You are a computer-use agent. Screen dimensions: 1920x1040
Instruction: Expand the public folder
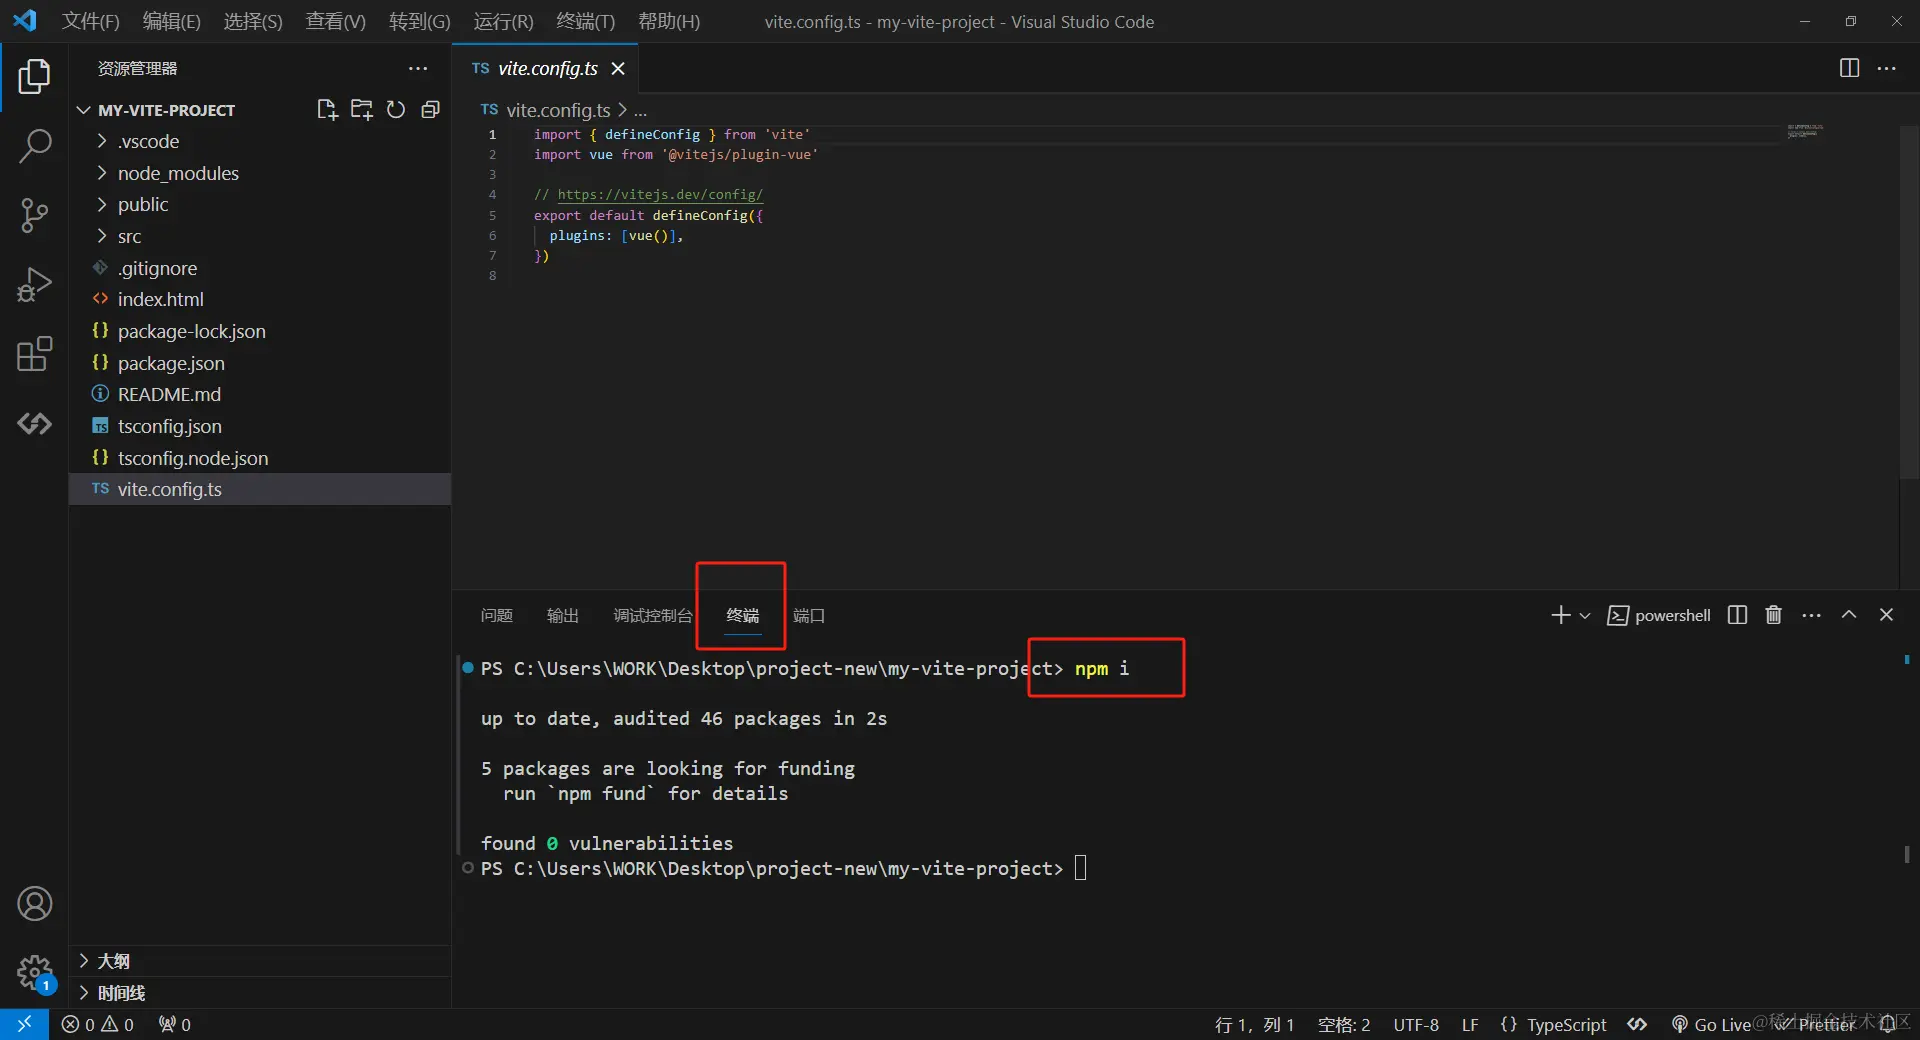(x=260, y=204)
